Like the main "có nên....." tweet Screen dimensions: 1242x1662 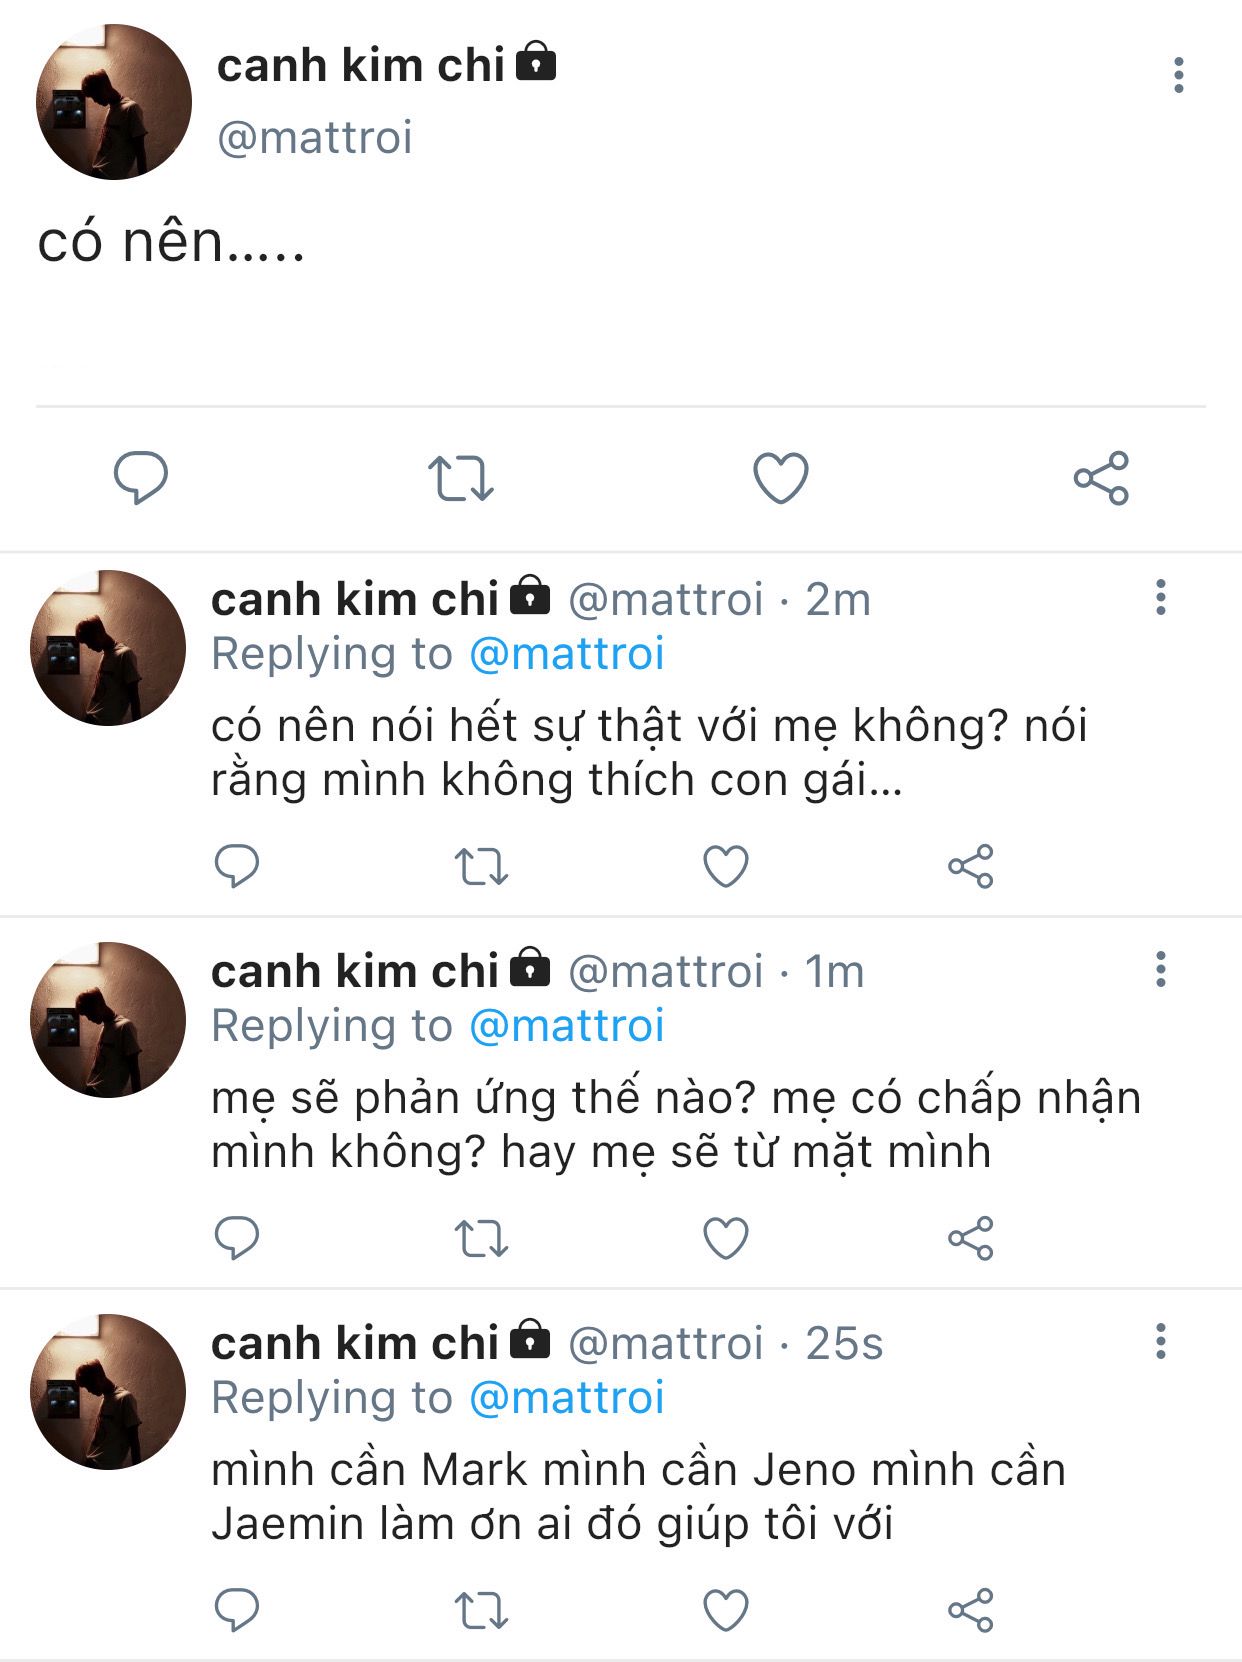point(780,478)
